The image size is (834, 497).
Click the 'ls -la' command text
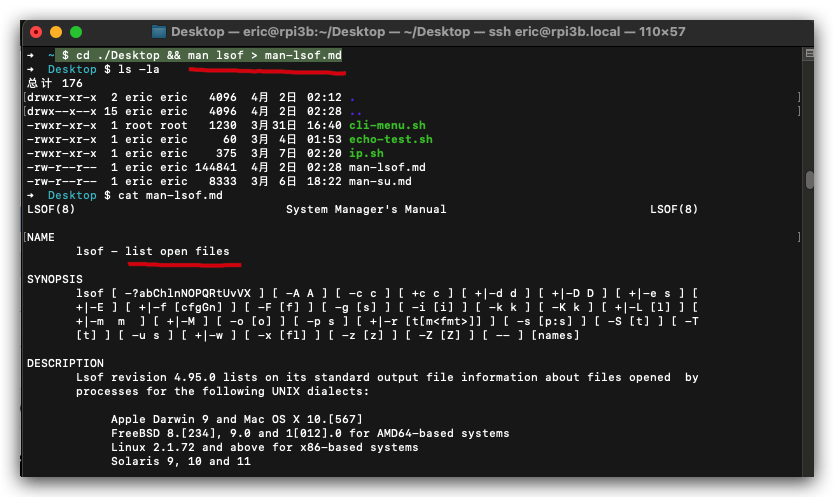[138, 69]
